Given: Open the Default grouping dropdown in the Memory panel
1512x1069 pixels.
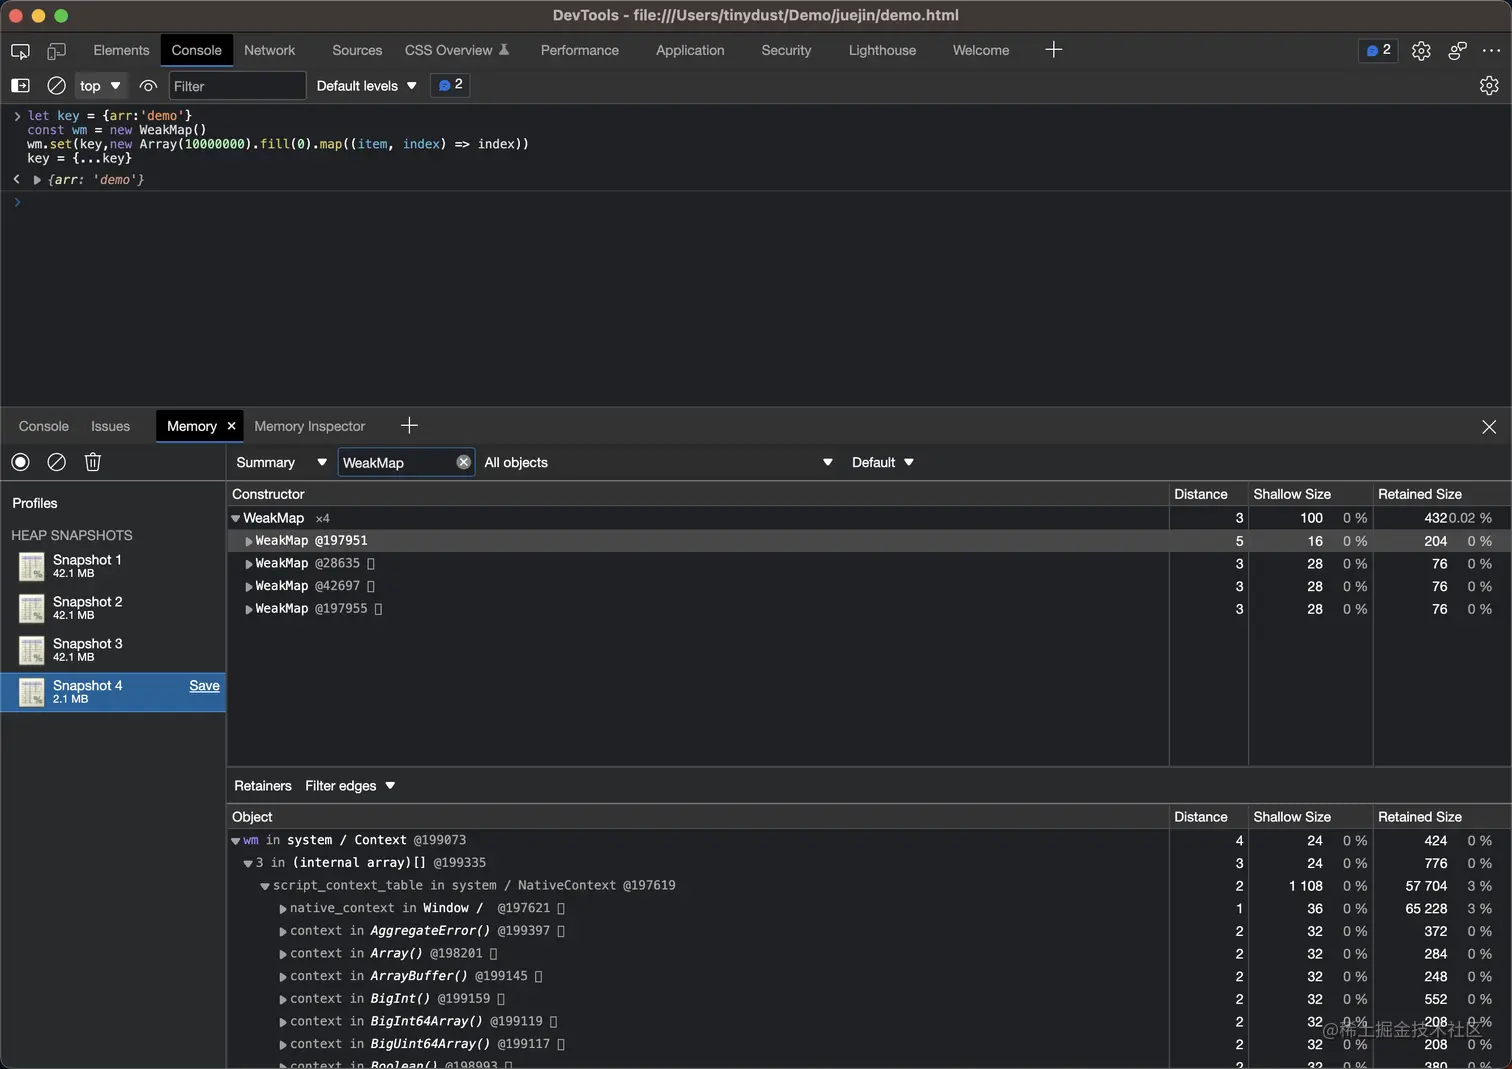Looking at the screenshot, I should click(882, 462).
